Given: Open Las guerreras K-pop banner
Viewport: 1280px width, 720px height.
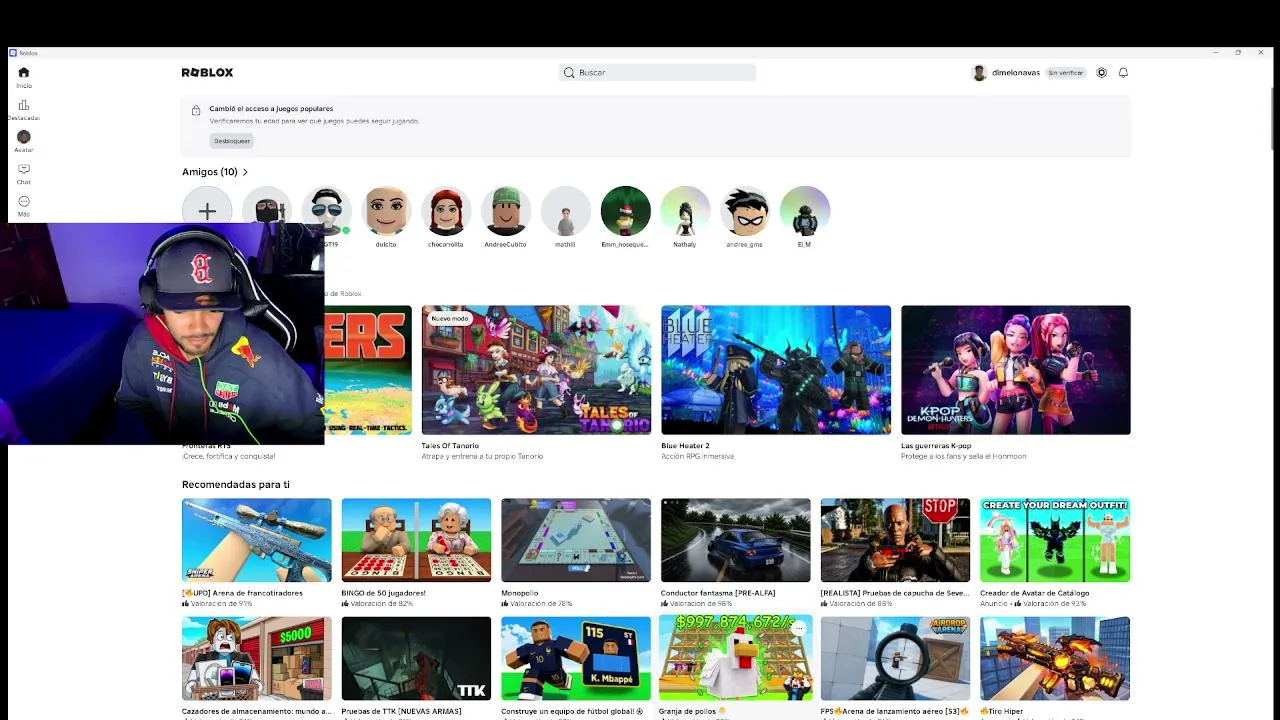Looking at the screenshot, I should click(x=1016, y=370).
